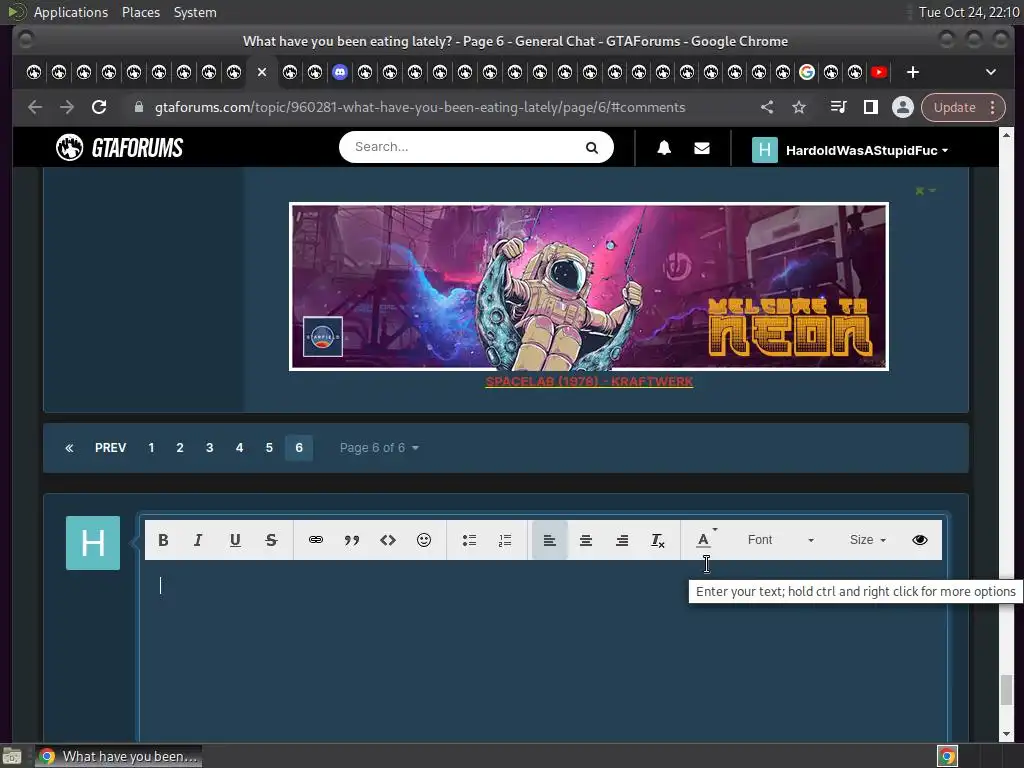Switch to the Discord tab

click(x=340, y=72)
